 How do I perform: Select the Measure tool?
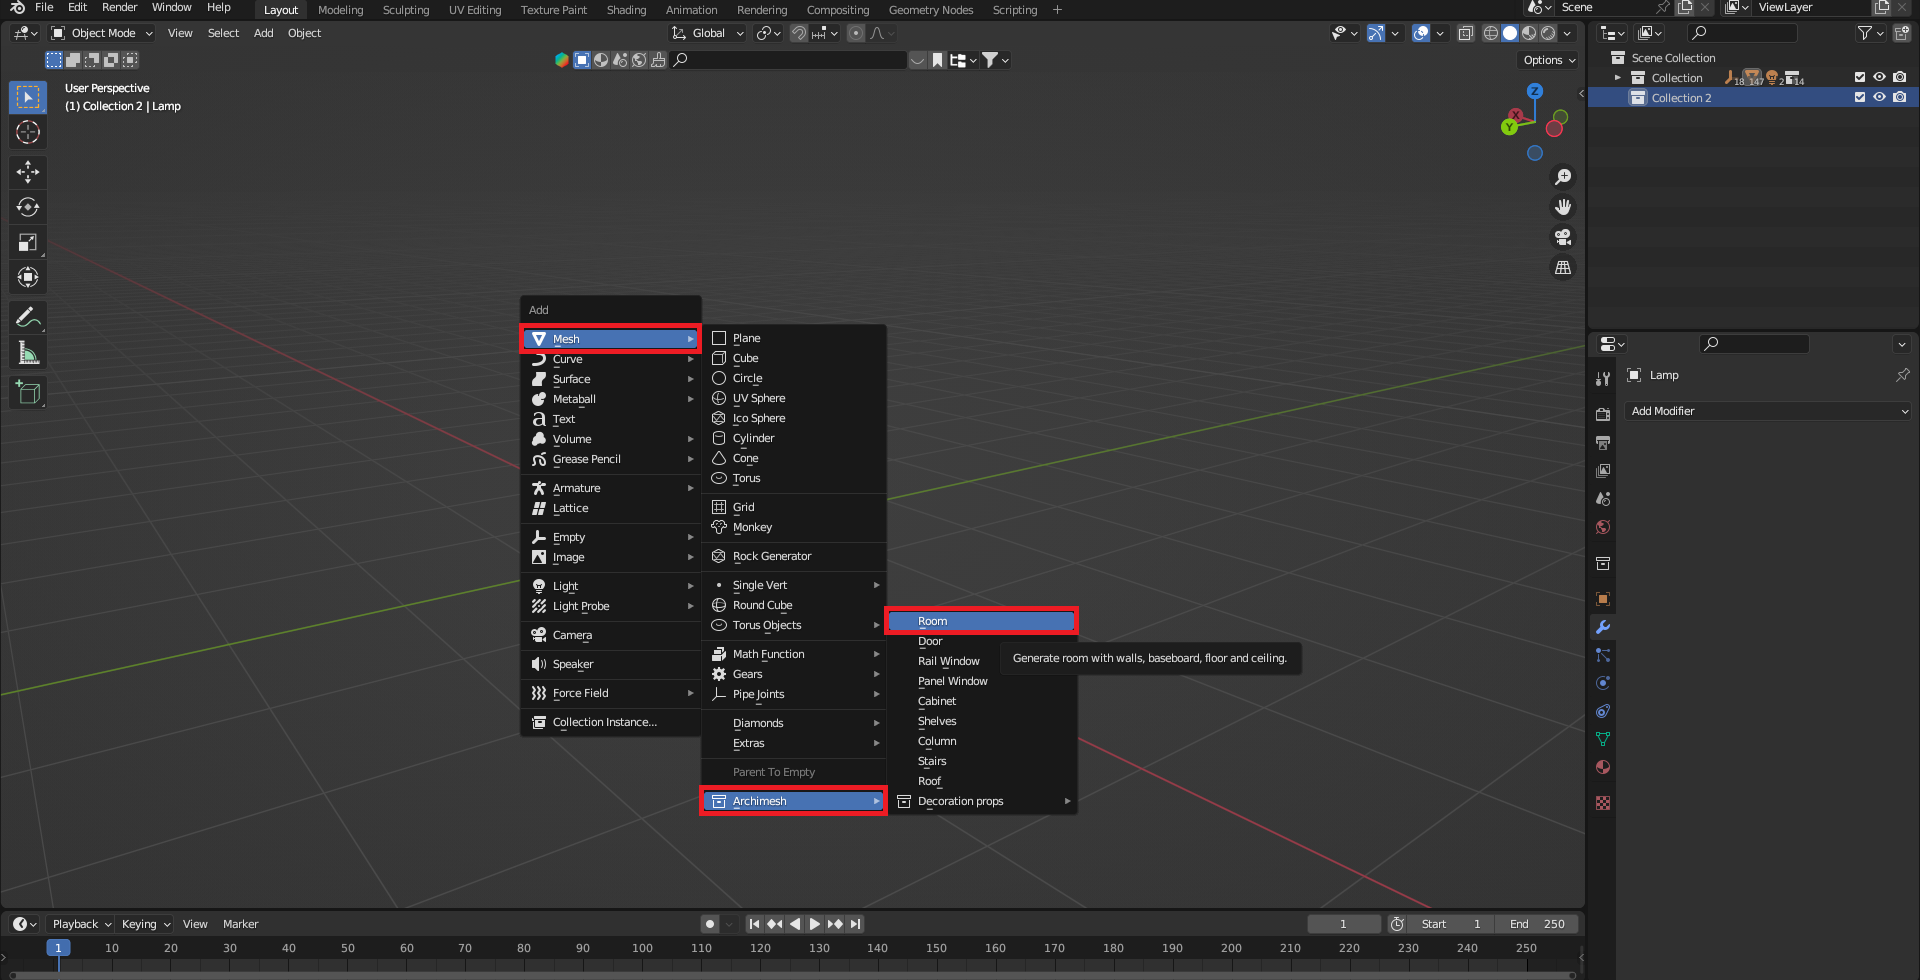28,353
